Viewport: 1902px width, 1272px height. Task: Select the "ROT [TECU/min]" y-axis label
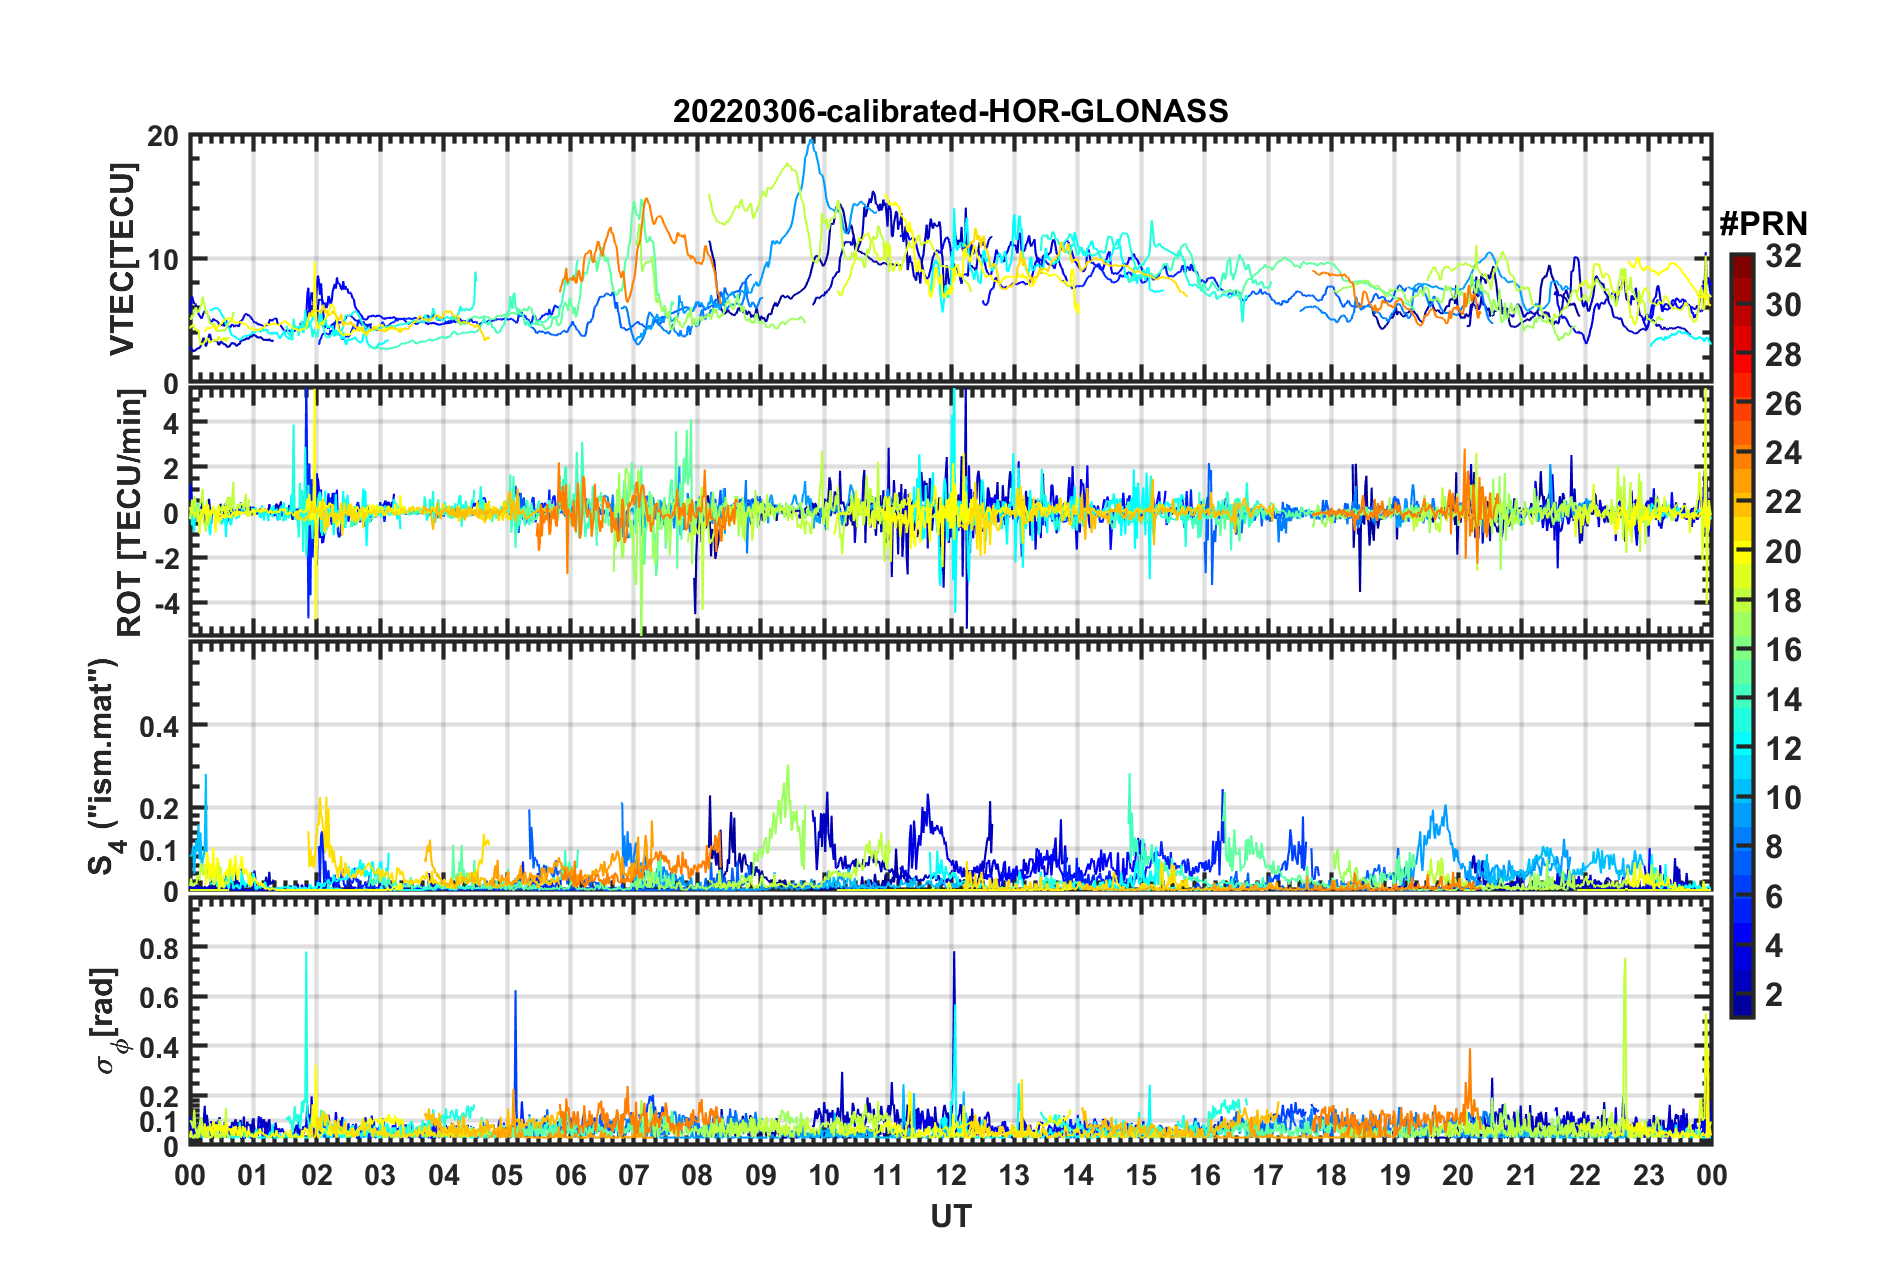tap(129, 513)
